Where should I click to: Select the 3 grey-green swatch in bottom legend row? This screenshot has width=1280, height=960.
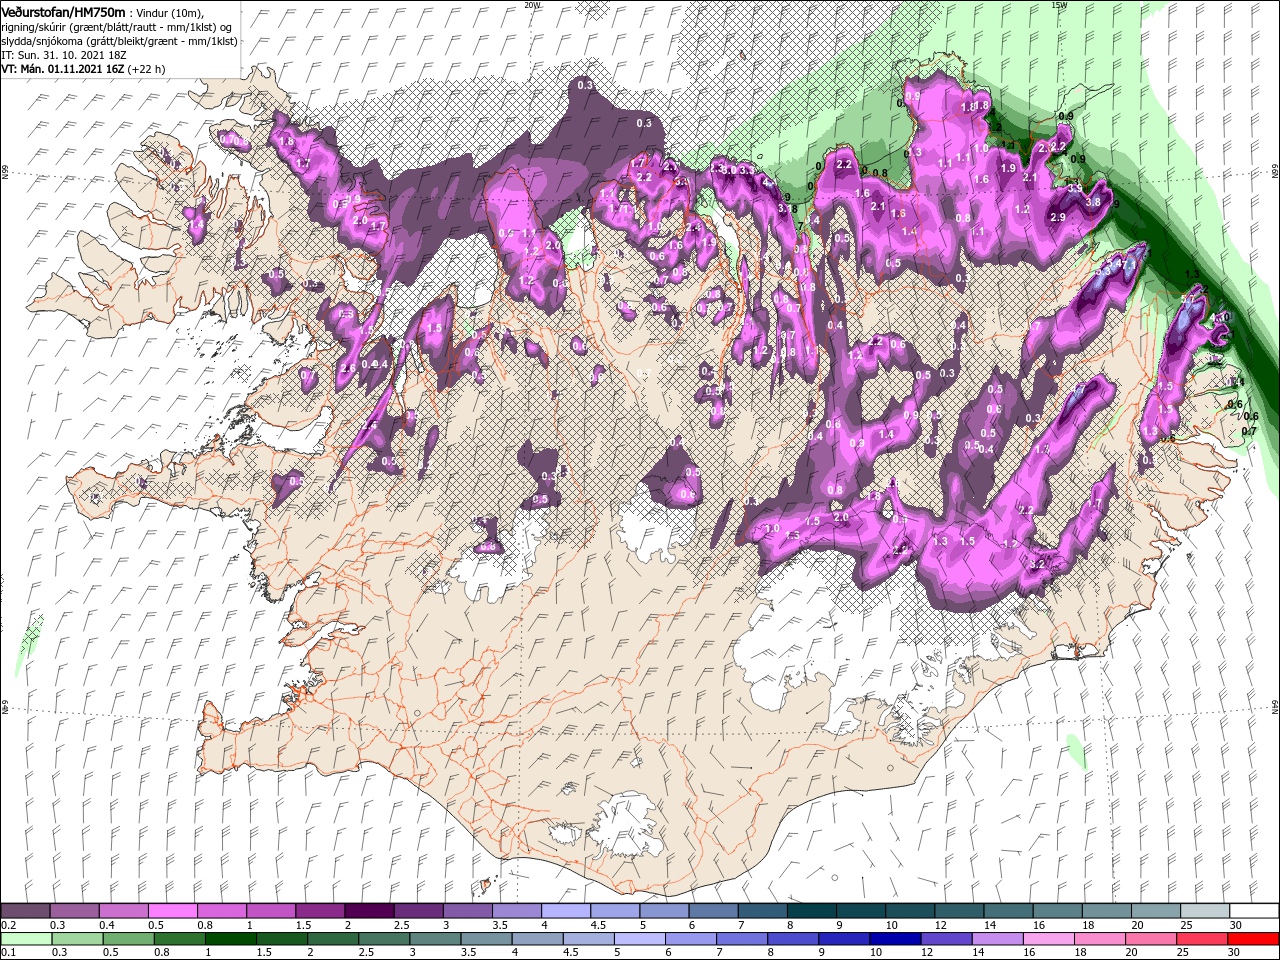coord(435,938)
